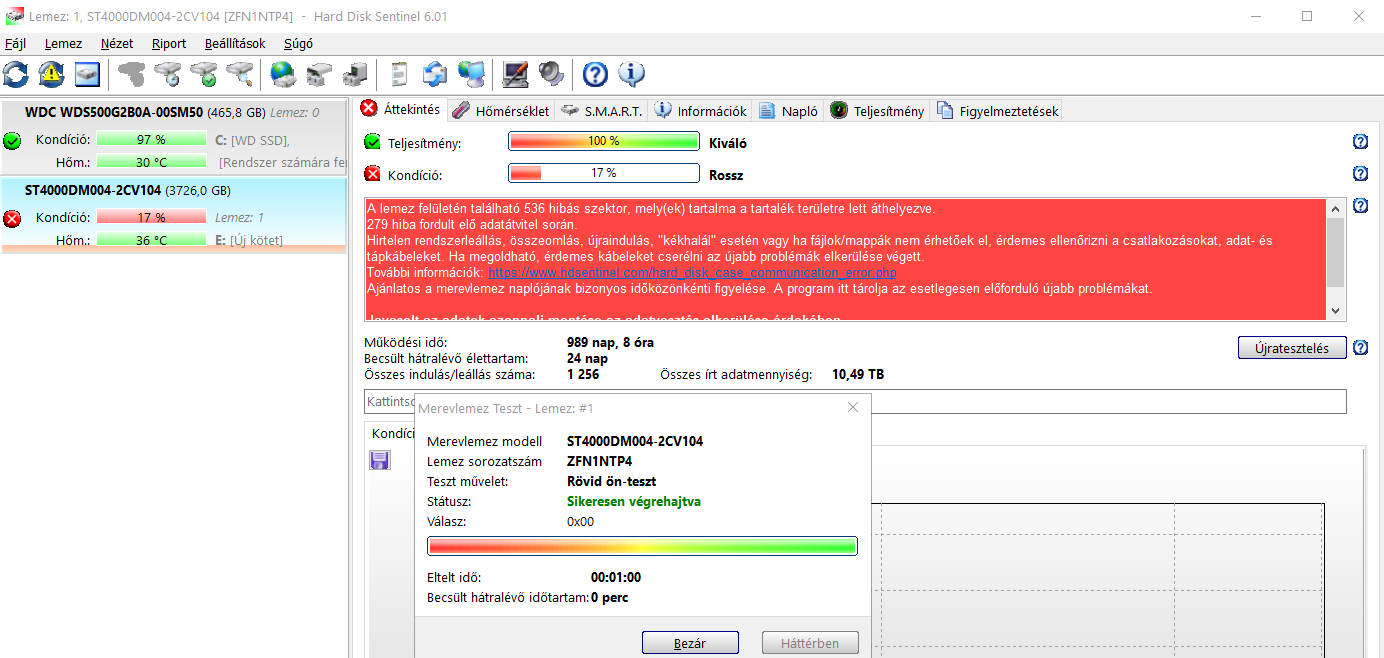1384x658 pixels.
Task: Click the Kattints comment input field
Action: [x=855, y=401]
